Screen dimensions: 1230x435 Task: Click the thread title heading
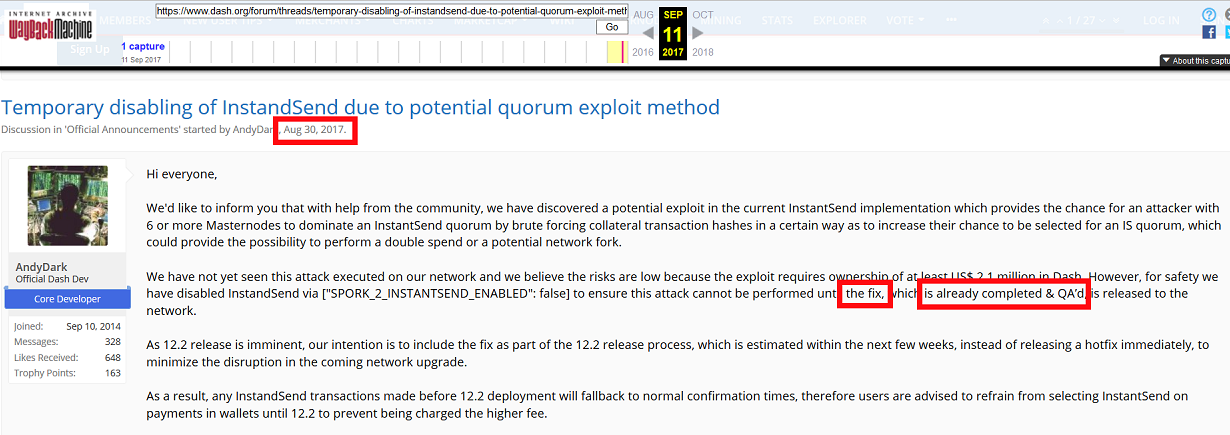360,107
